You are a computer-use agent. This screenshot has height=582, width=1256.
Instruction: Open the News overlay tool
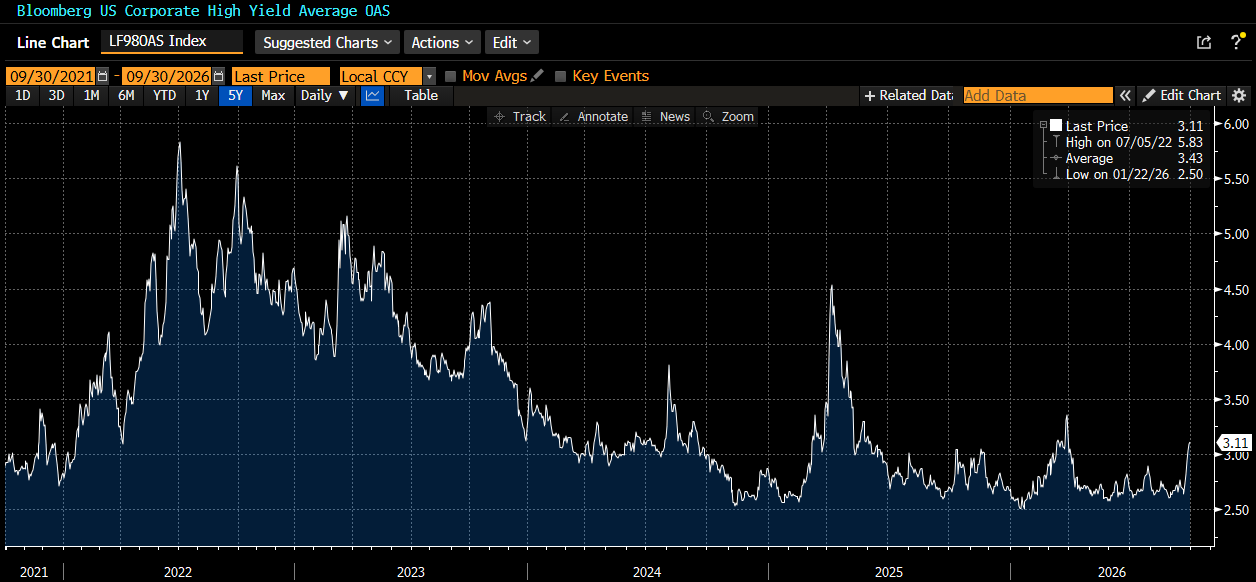(666, 116)
